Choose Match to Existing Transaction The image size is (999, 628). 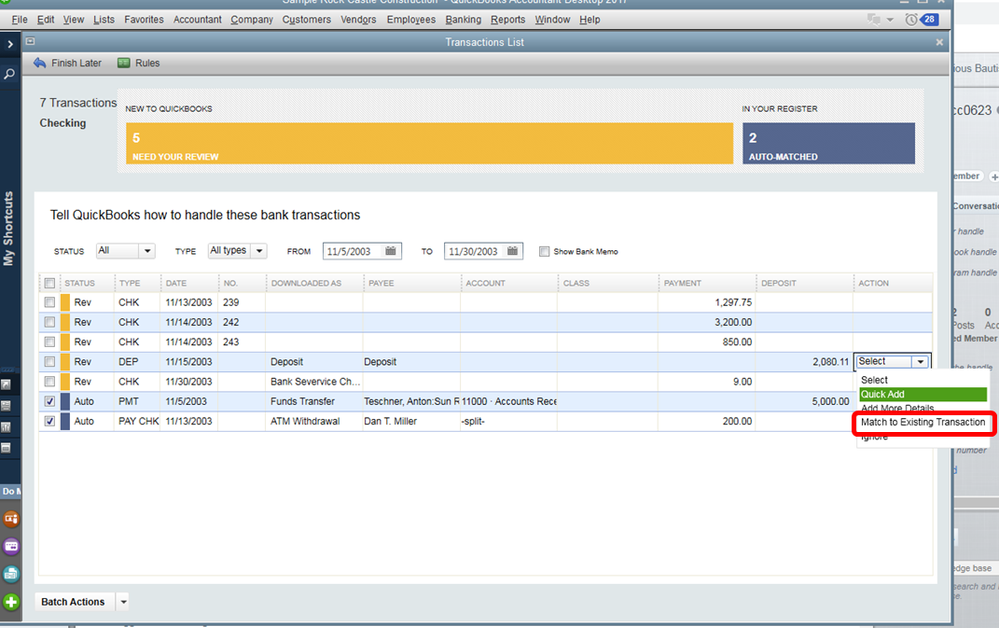tap(923, 422)
